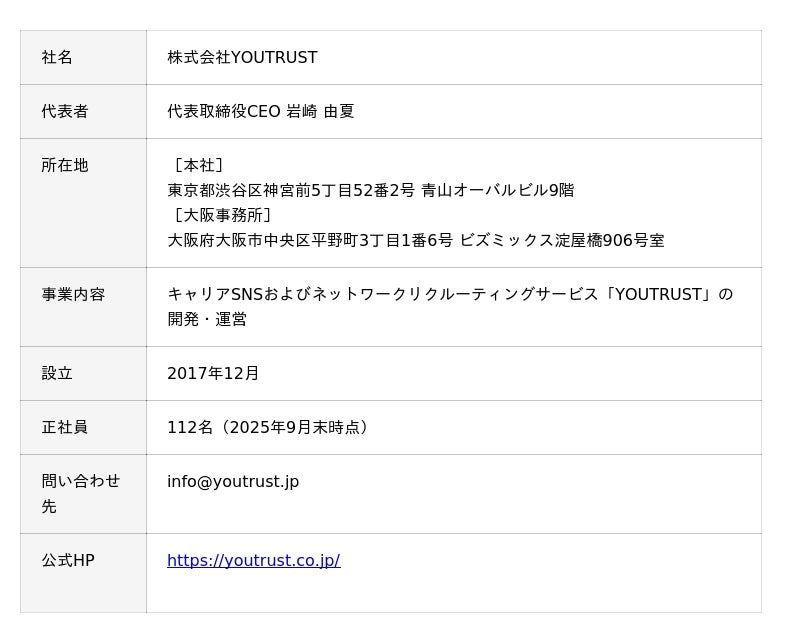The image size is (800, 643).
Task: Click the 公式HP row label
Action: 68,560
